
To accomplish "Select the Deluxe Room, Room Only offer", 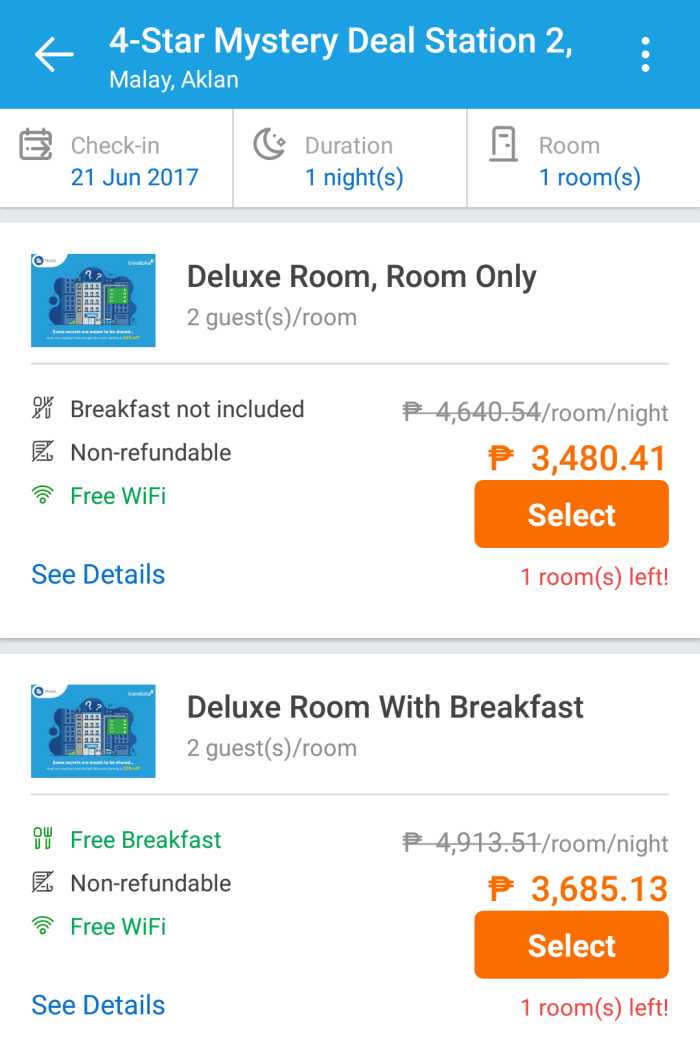I will 571,514.
